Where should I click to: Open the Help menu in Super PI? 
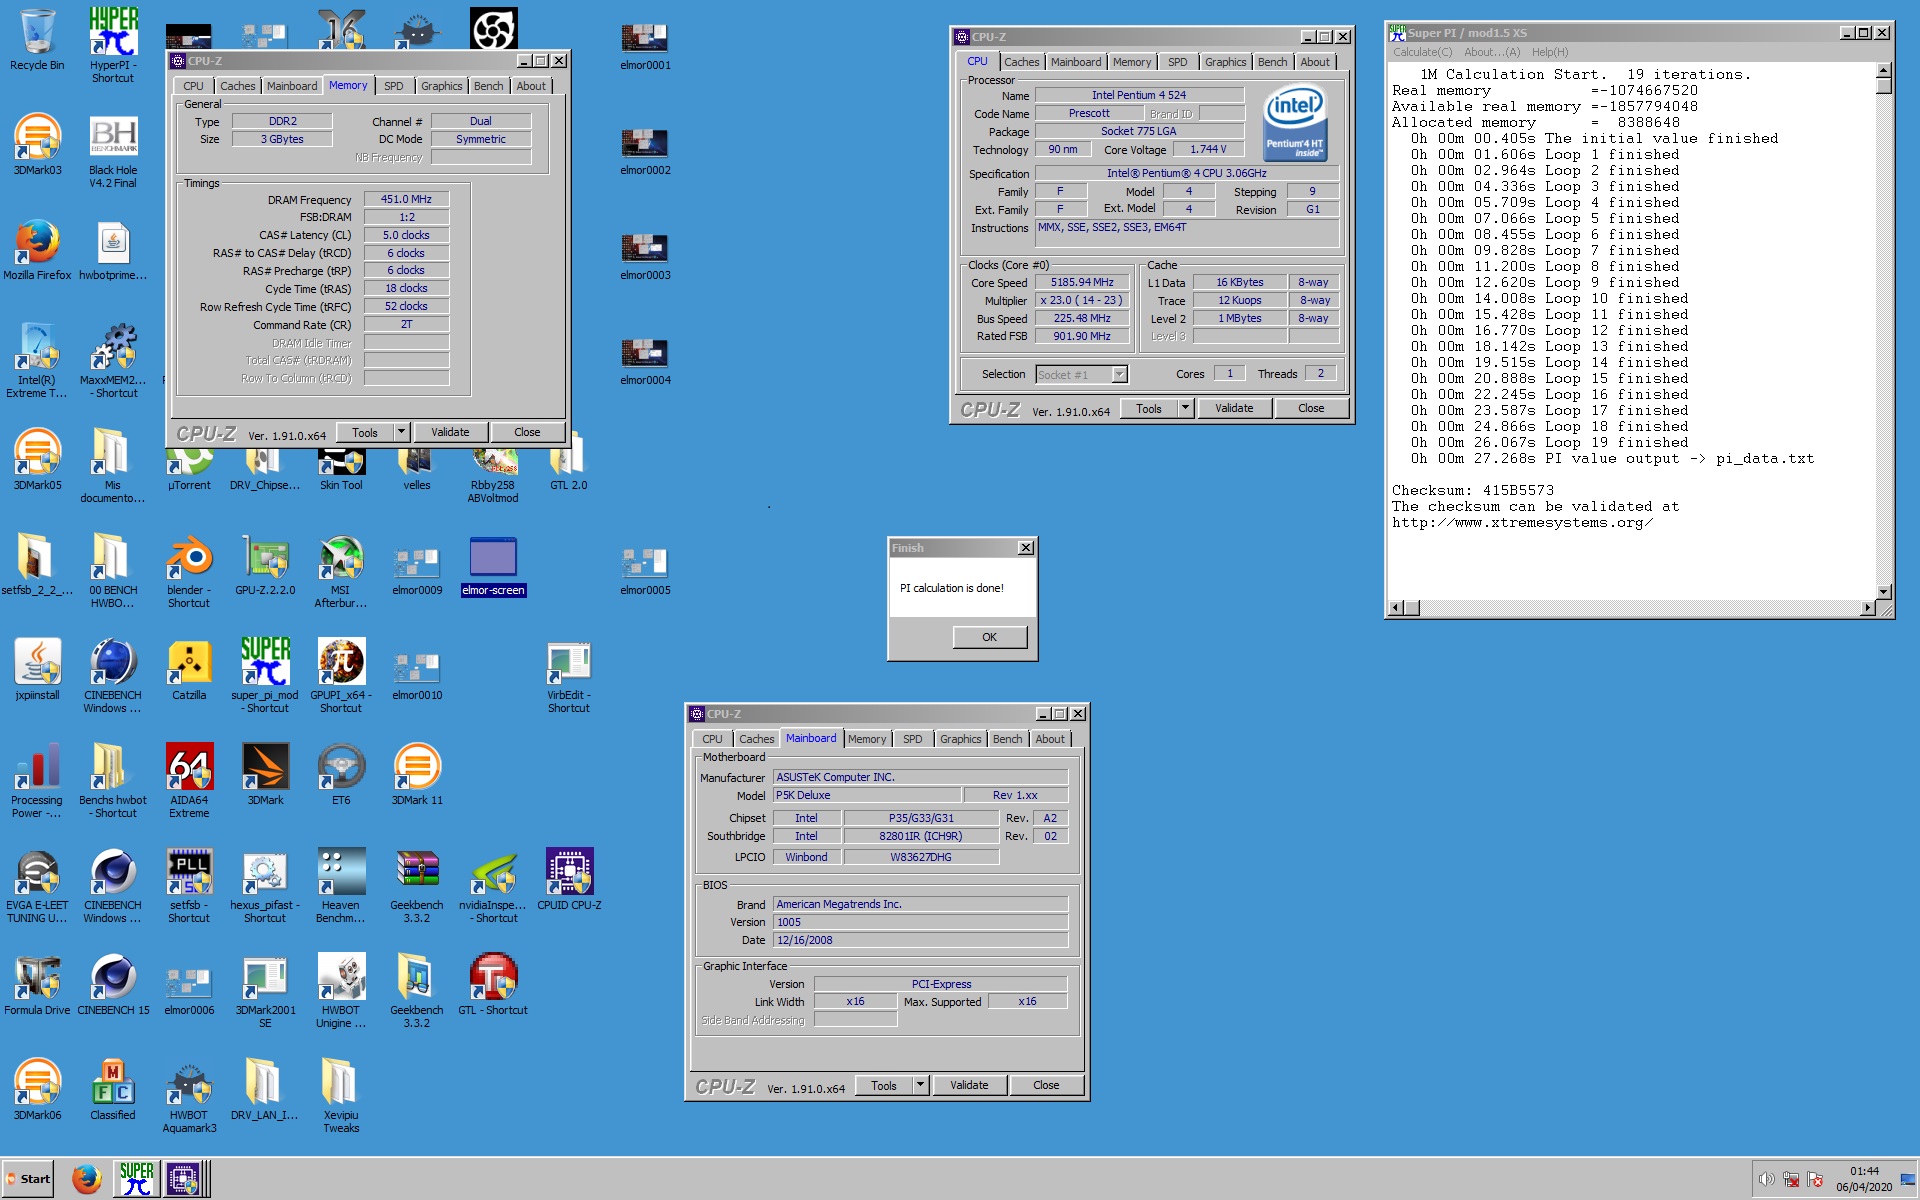pyautogui.click(x=1550, y=52)
